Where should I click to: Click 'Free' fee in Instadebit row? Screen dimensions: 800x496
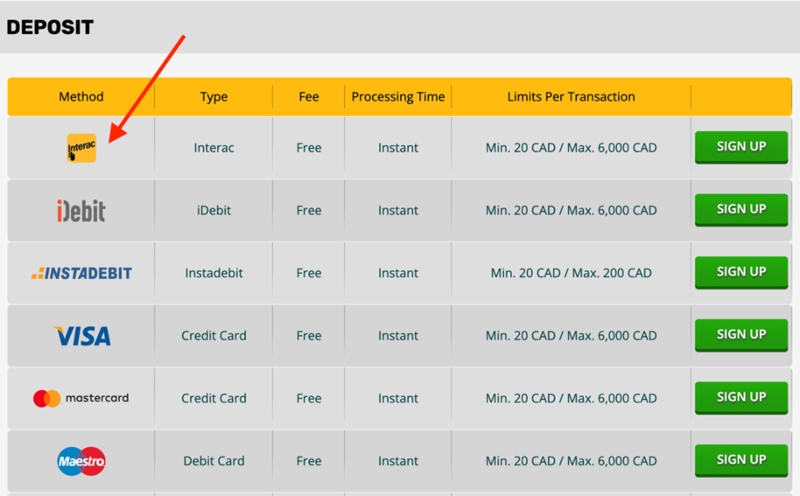[x=309, y=273]
